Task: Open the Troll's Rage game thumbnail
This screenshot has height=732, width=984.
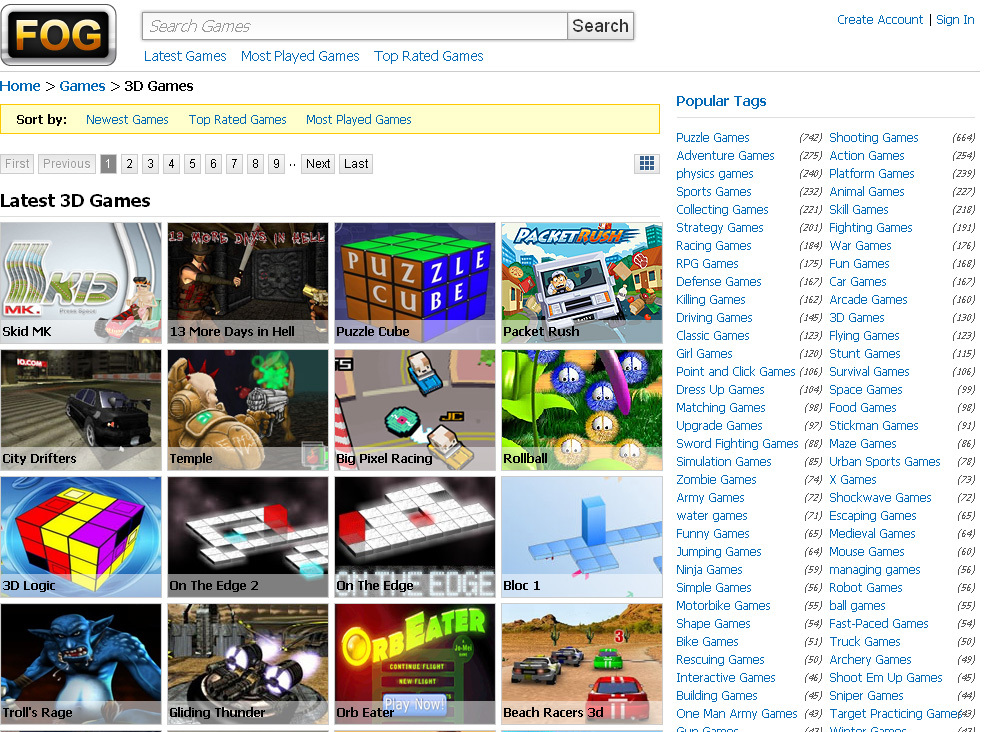Action: point(81,664)
